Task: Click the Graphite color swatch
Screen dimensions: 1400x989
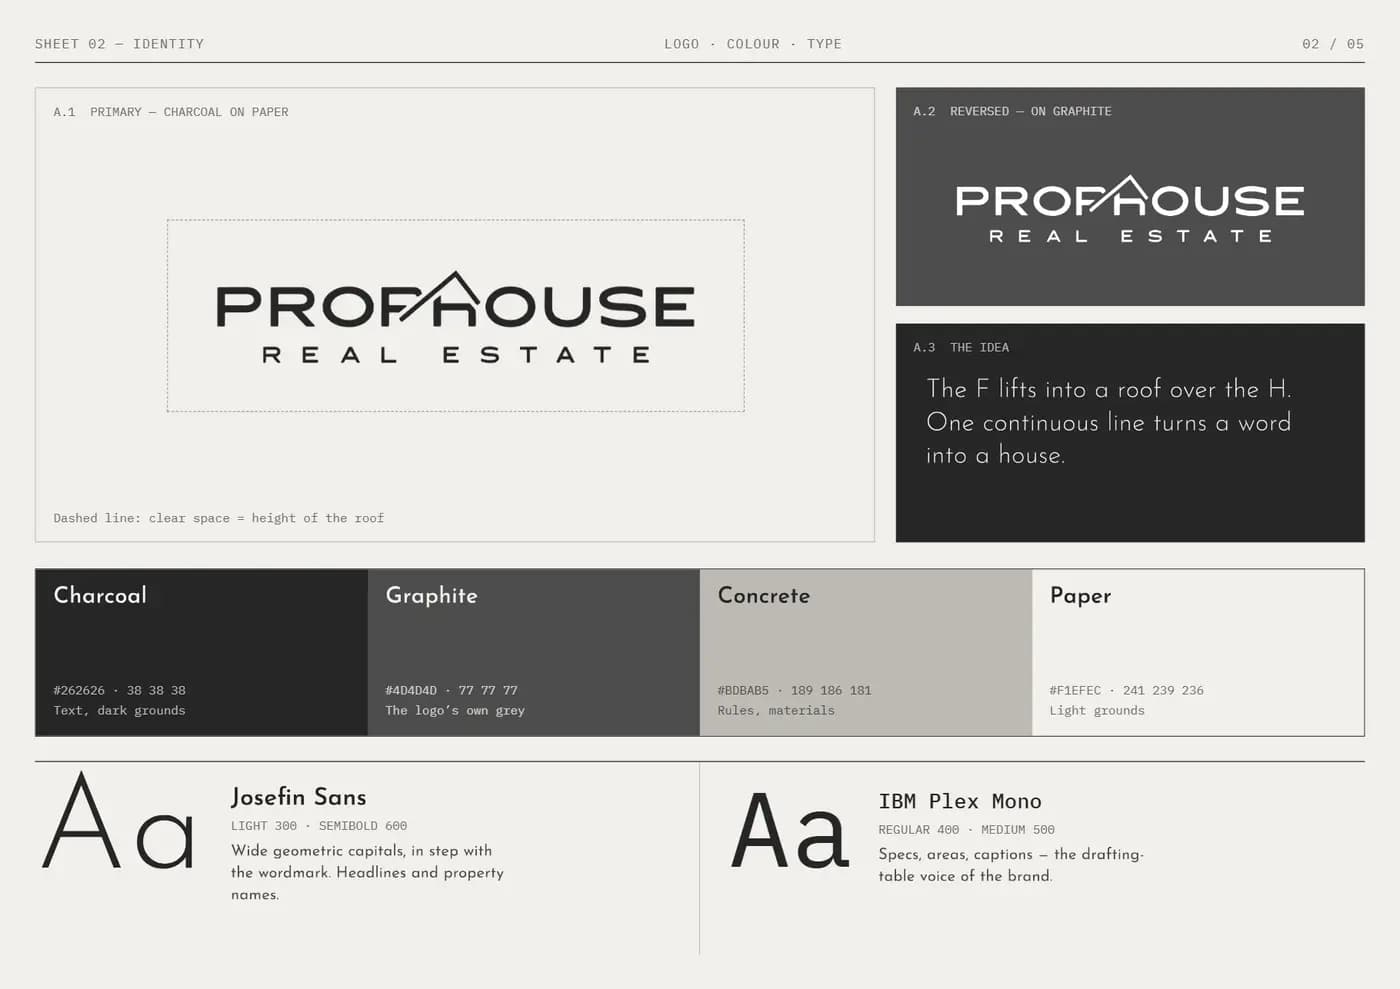Action: click(x=534, y=652)
